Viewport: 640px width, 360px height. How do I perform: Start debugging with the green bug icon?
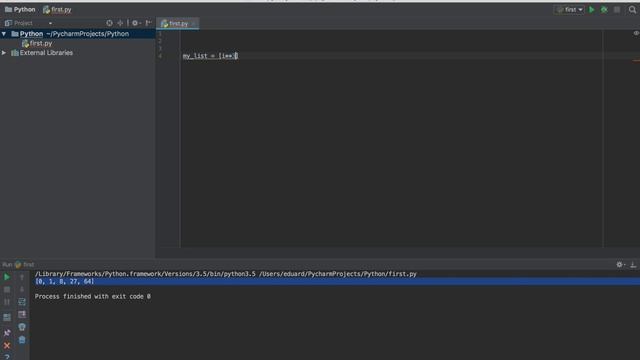(x=604, y=9)
